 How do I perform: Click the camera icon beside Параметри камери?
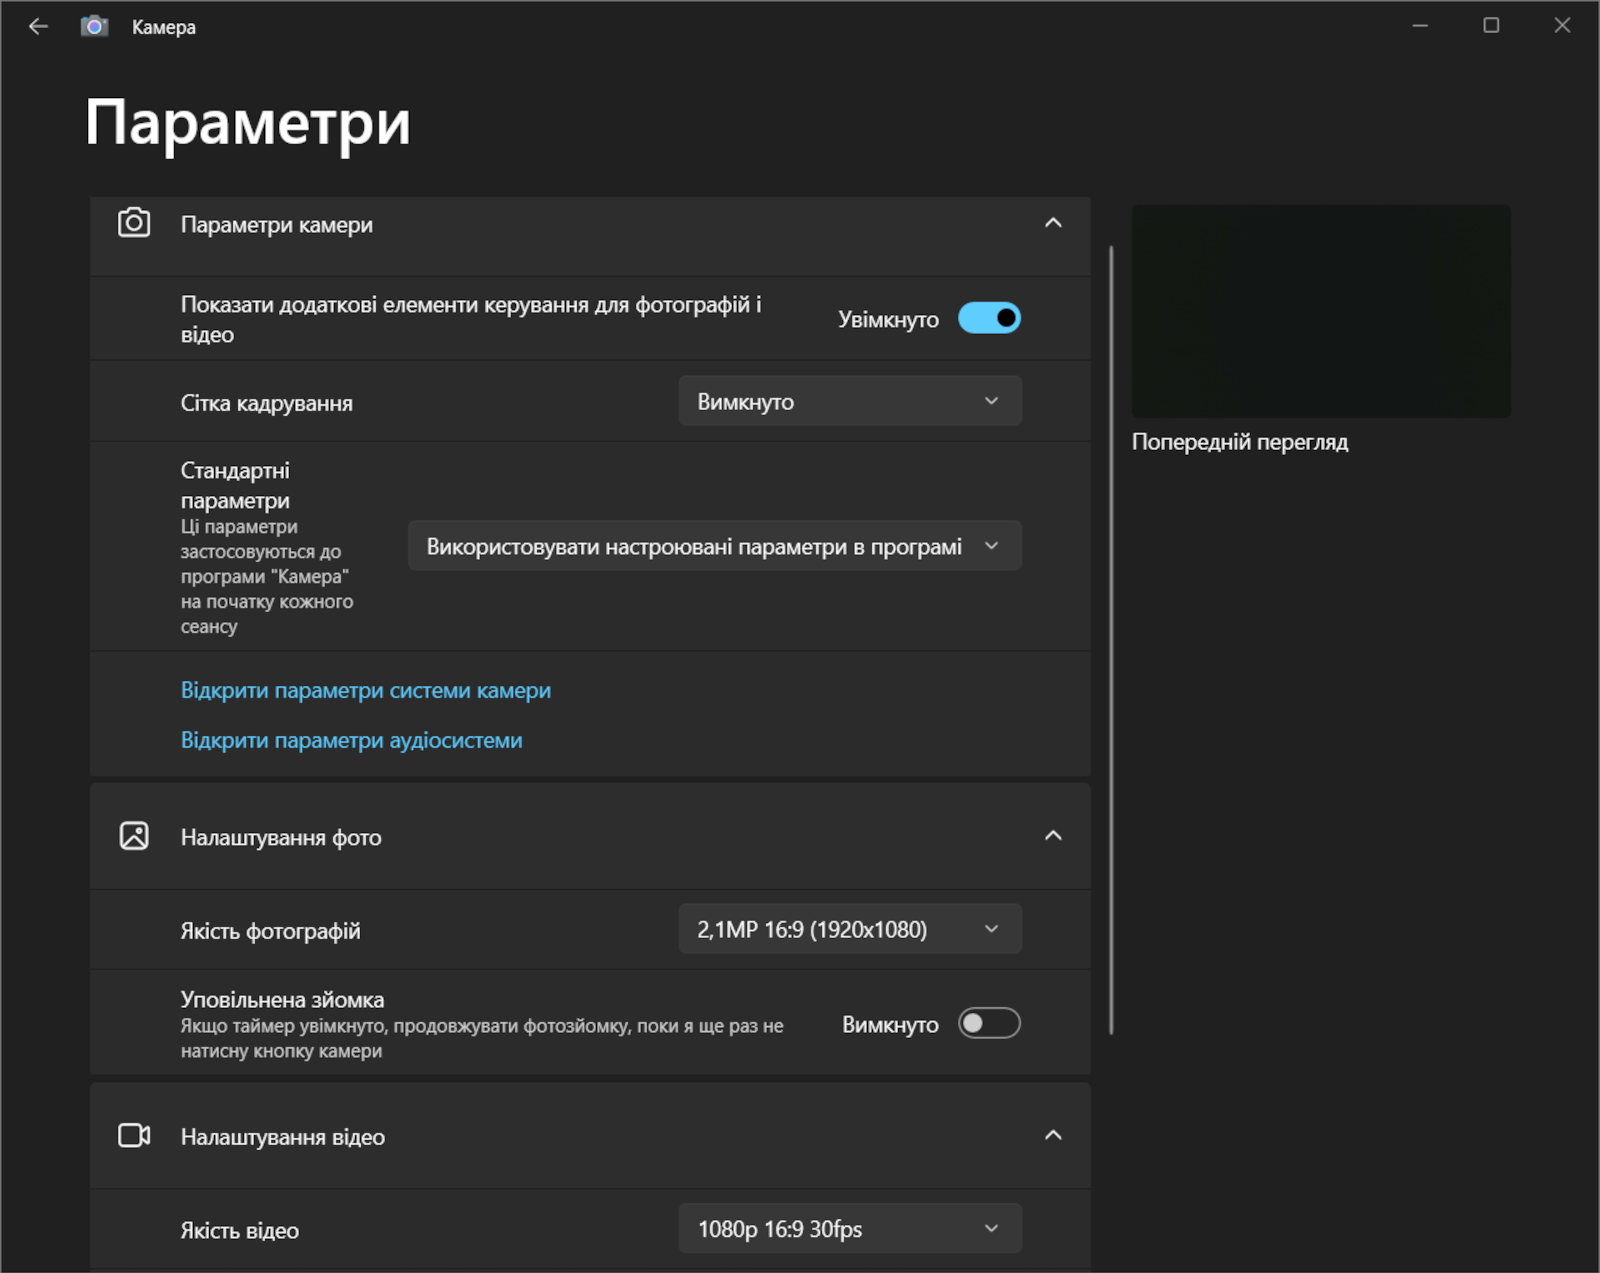click(134, 223)
